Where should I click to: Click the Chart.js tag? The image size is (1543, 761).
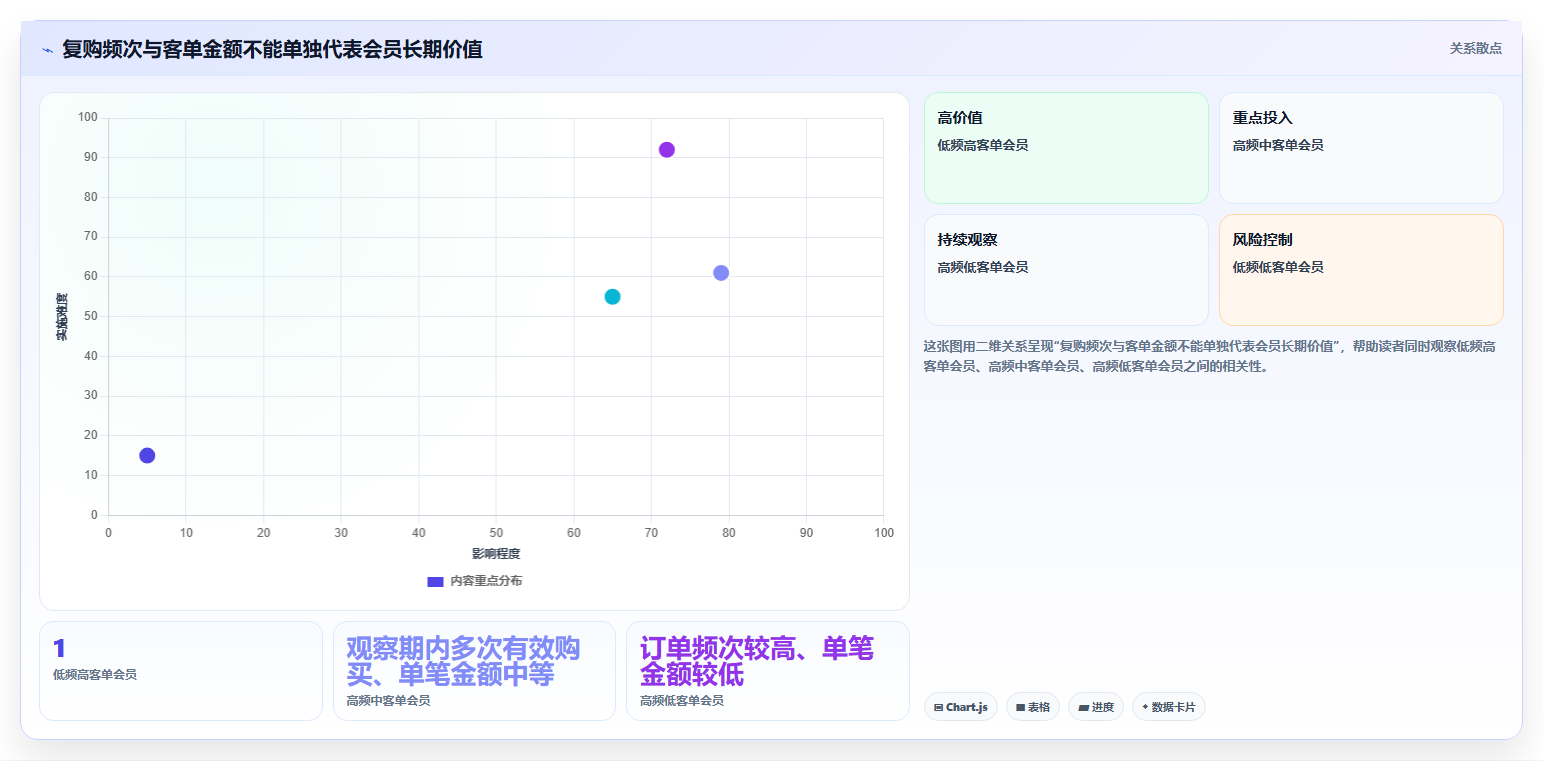click(x=961, y=707)
